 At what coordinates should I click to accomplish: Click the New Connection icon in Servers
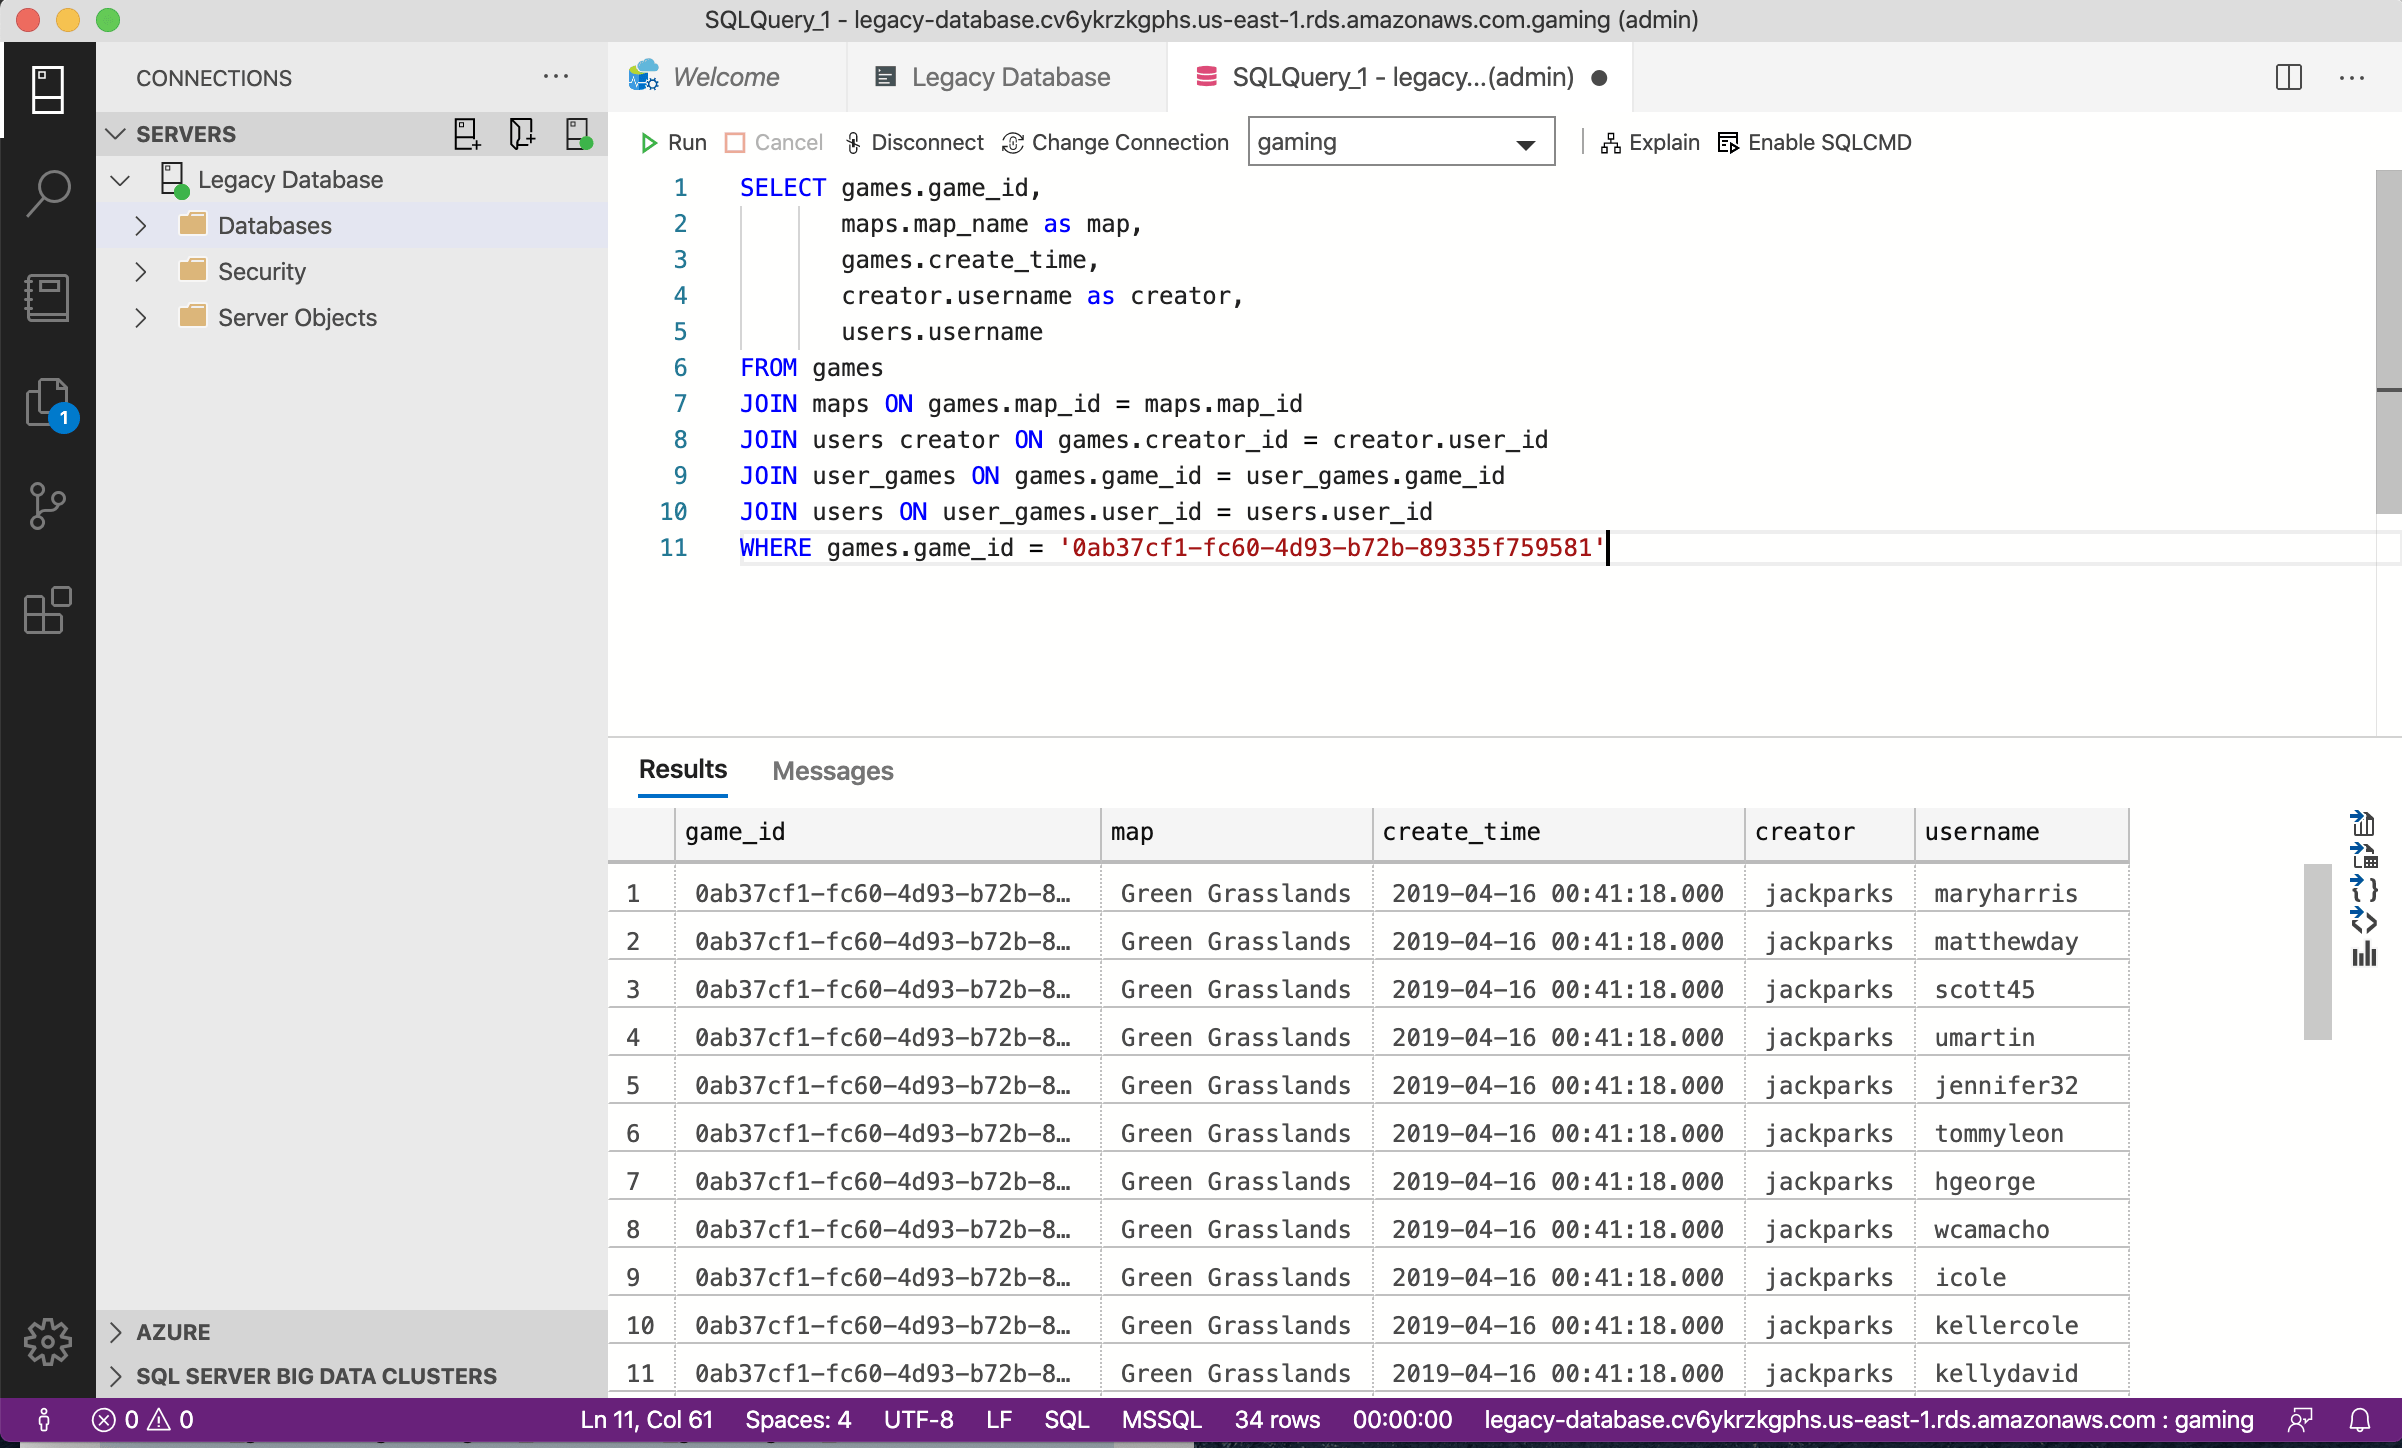pyautogui.click(x=467, y=134)
